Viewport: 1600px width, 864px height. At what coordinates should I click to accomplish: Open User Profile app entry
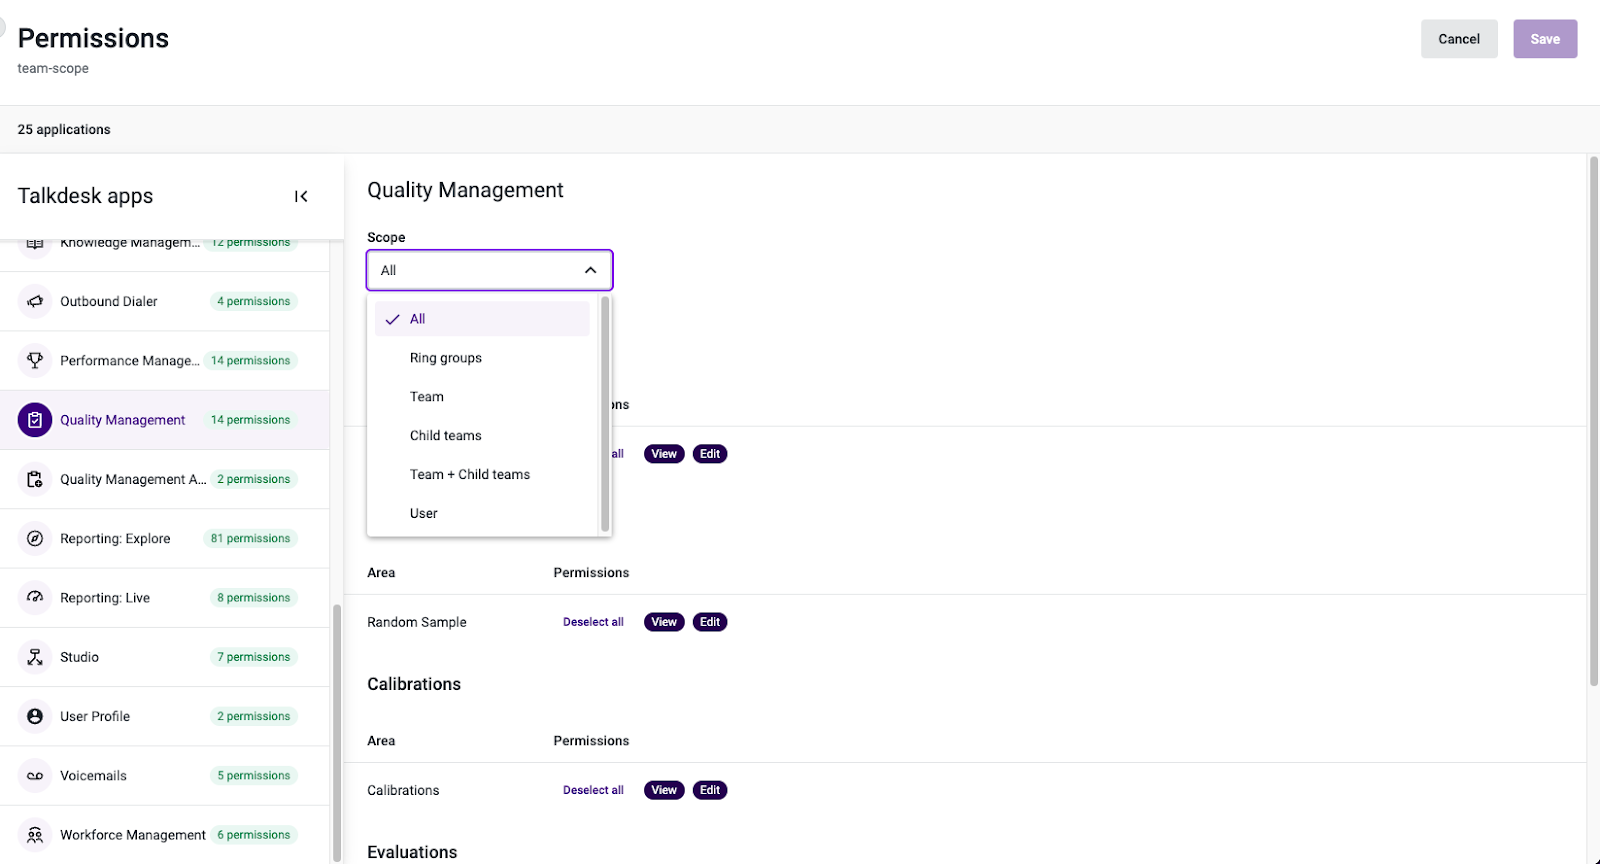coord(164,716)
